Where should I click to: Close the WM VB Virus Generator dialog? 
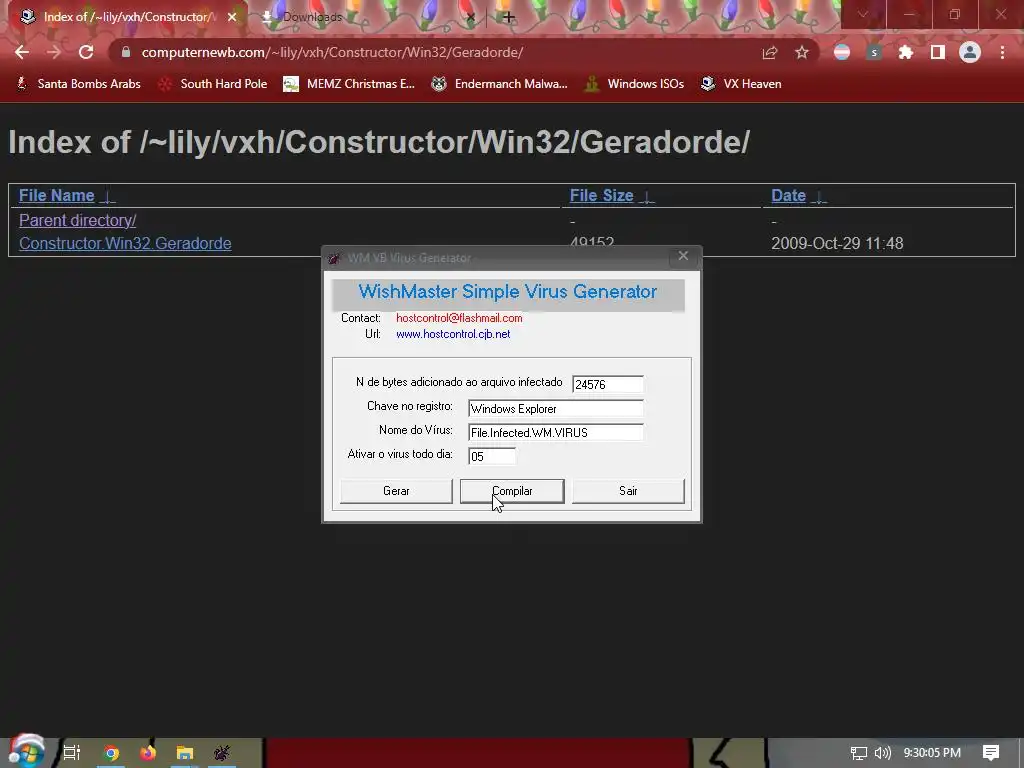[683, 256]
